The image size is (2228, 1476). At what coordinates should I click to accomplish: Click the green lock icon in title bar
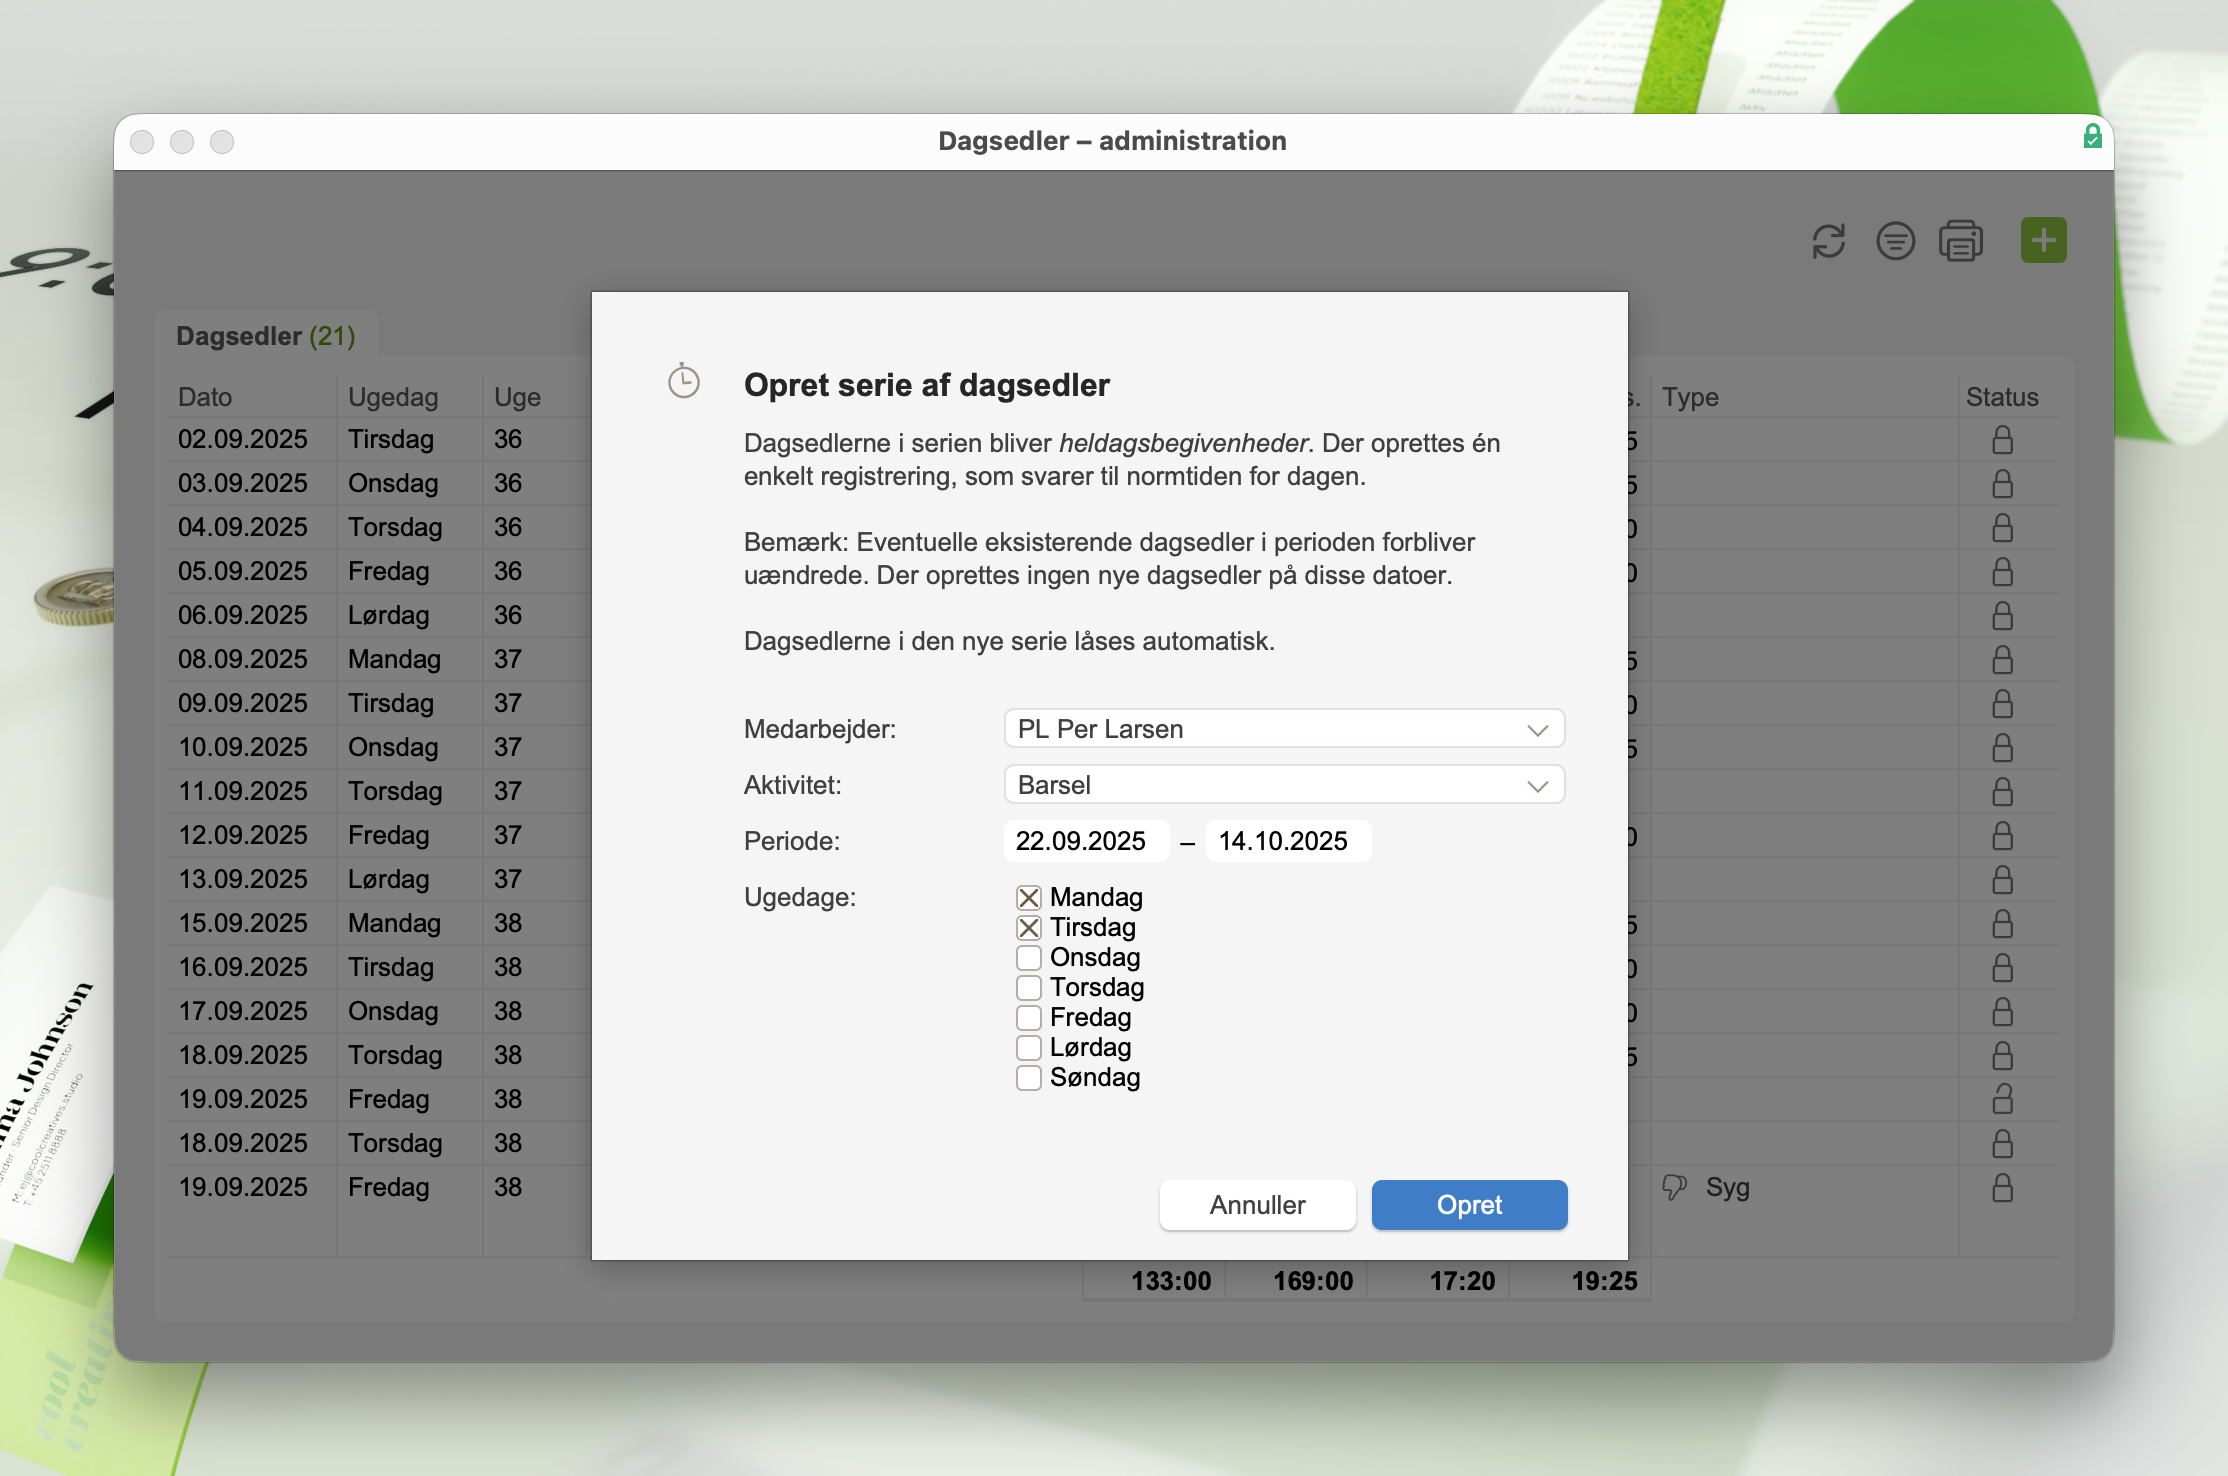coord(2092,137)
